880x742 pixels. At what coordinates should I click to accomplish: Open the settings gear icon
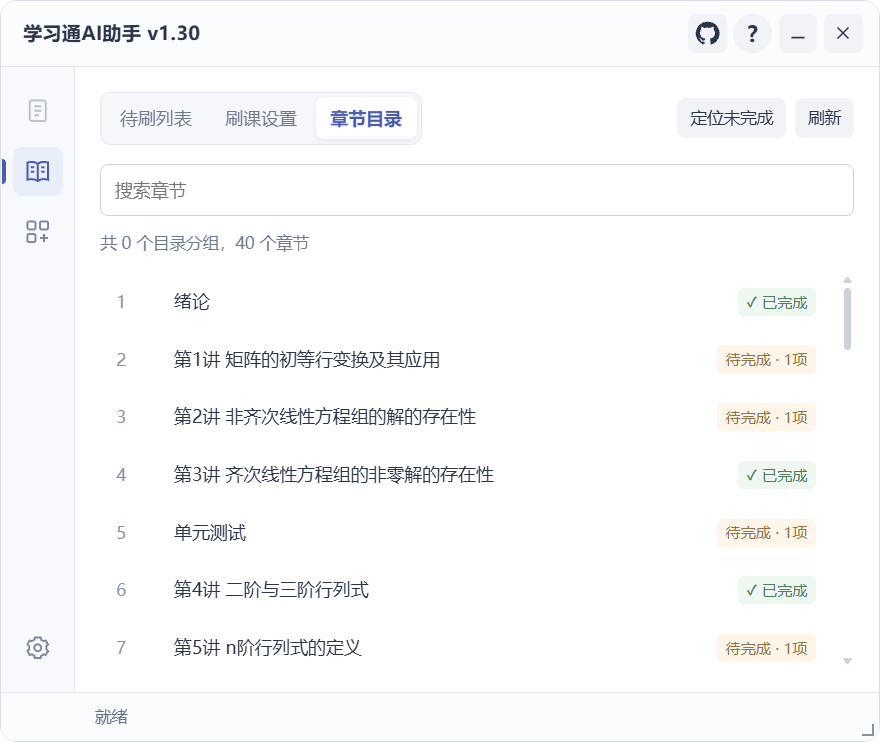coord(38,647)
